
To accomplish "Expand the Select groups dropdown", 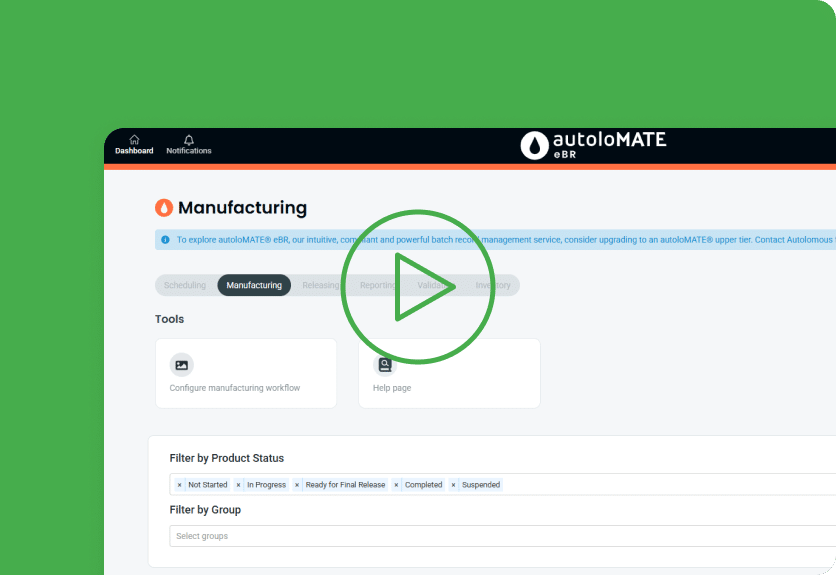I will point(500,536).
